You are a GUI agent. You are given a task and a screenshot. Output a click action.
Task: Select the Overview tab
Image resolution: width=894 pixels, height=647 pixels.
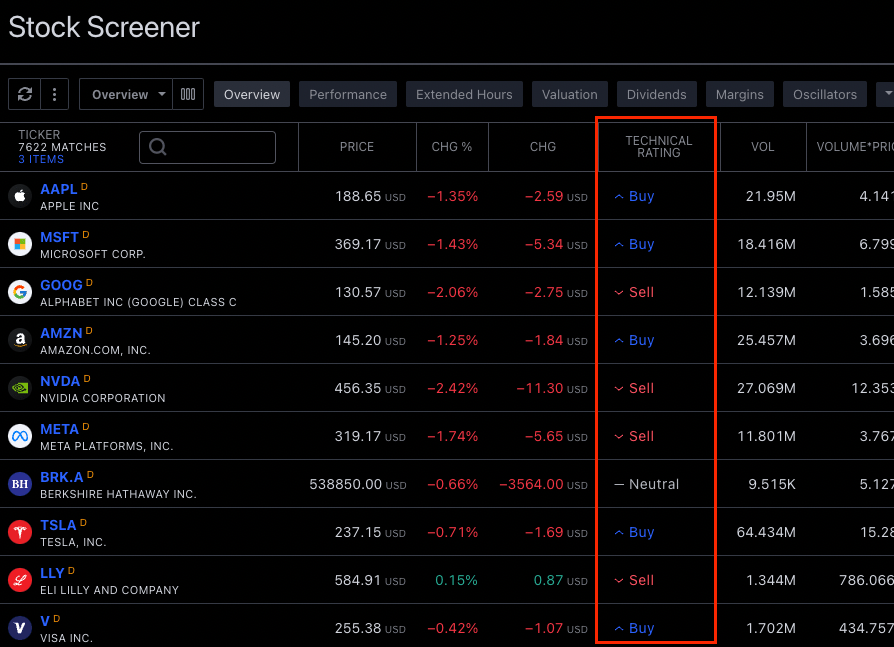point(252,94)
